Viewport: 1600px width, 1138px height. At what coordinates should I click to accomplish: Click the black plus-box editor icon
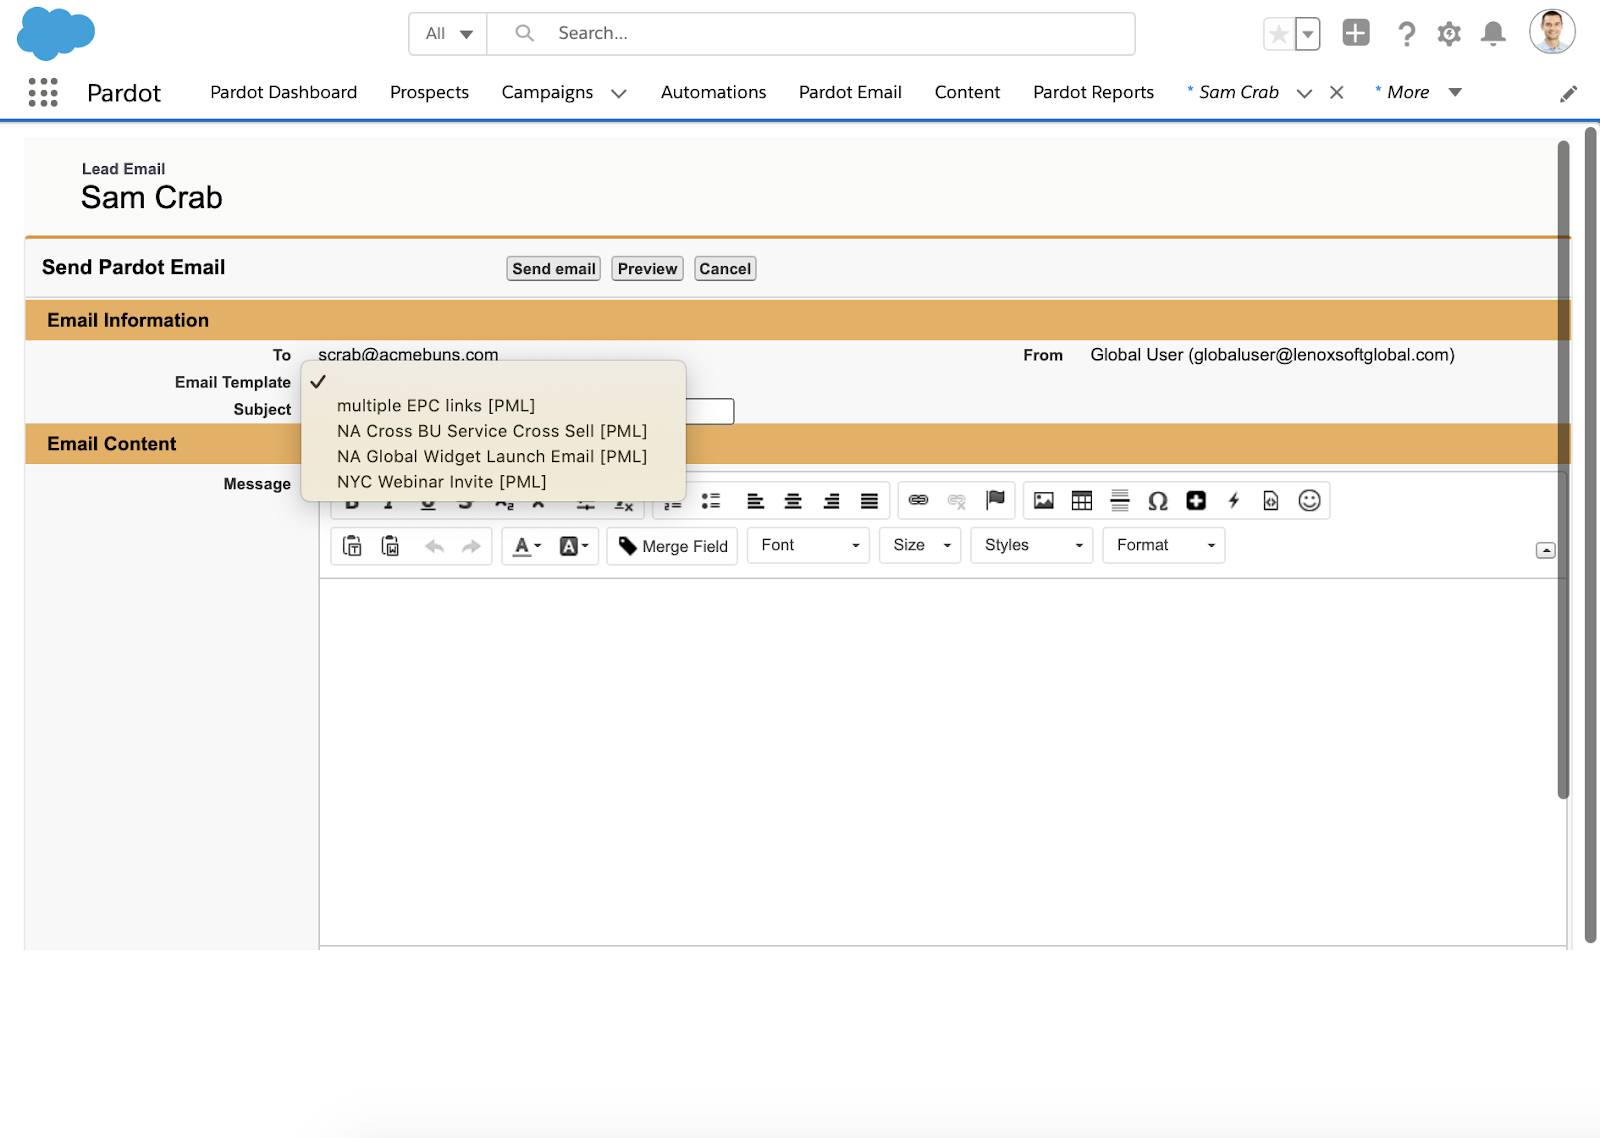tap(1196, 501)
